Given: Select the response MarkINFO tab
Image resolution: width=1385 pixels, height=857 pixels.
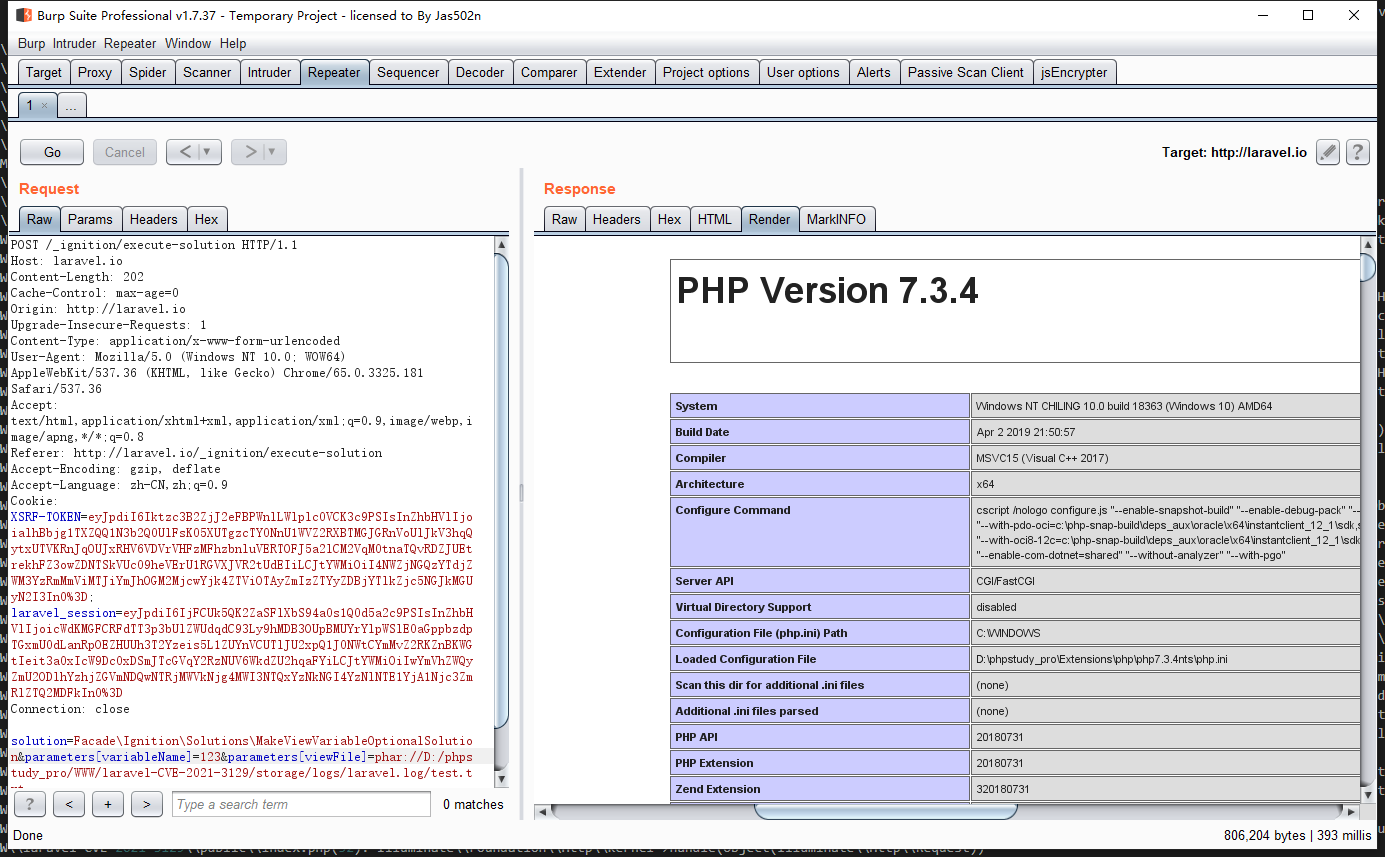Looking at the screenshot, I should pos(837,219).
